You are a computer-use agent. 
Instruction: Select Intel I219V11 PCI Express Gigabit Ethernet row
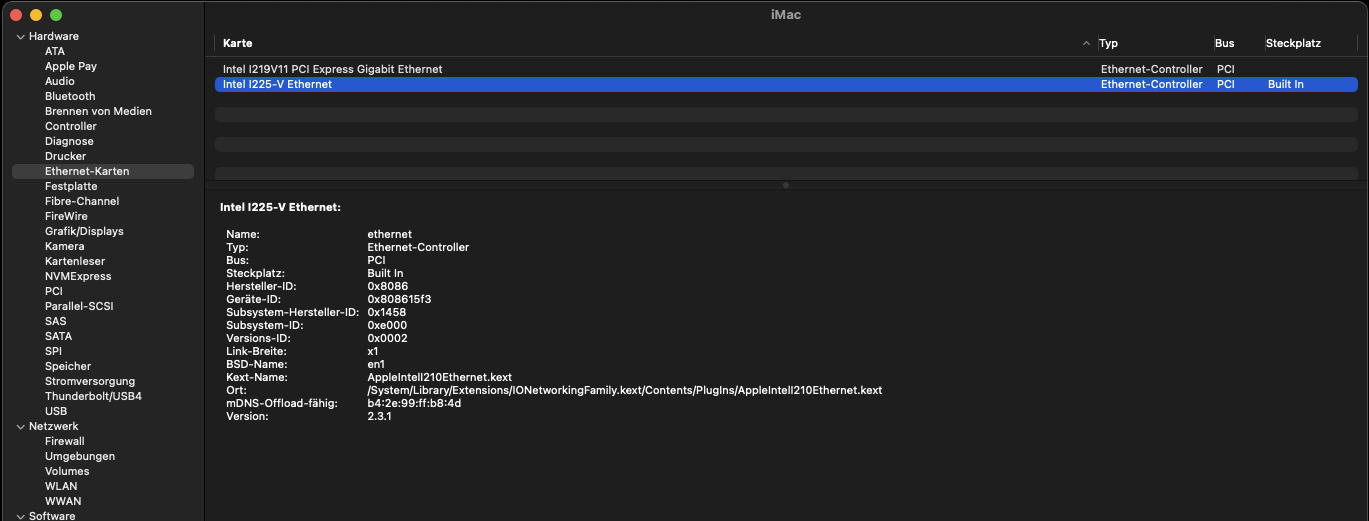[788, 69]
